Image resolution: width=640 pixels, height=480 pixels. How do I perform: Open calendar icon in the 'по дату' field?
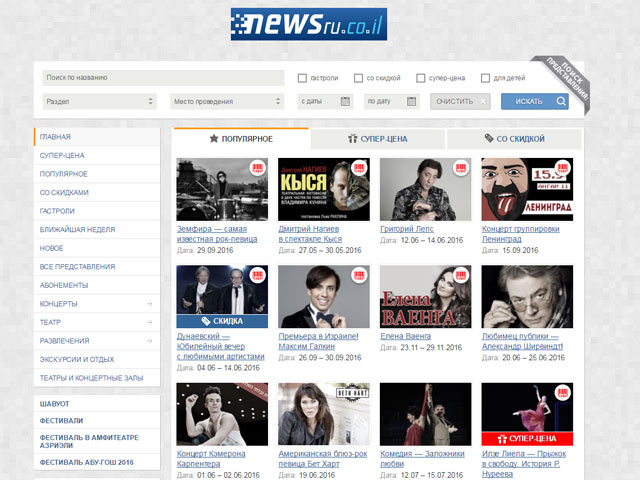pos(411,101)
